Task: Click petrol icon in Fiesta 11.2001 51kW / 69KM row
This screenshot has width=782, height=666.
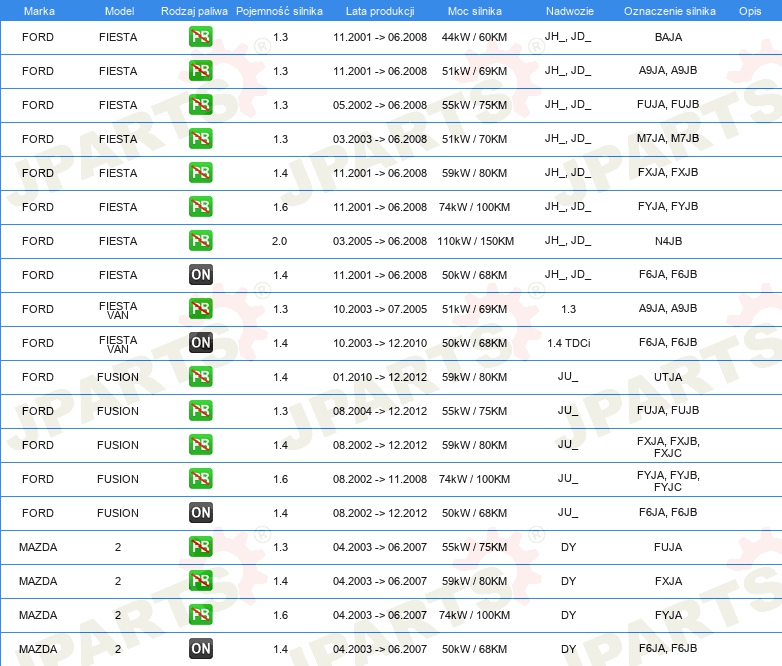Action: point(200,71)
